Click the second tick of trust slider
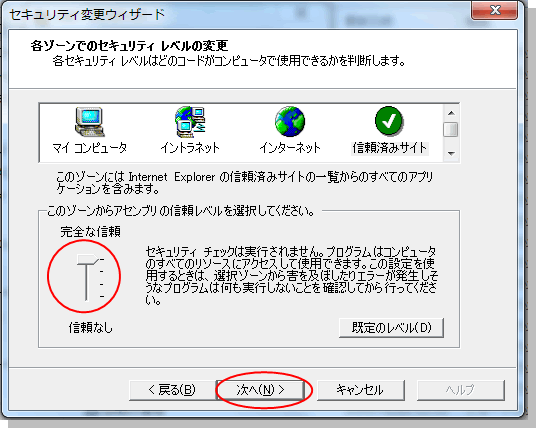 (102, 272)
